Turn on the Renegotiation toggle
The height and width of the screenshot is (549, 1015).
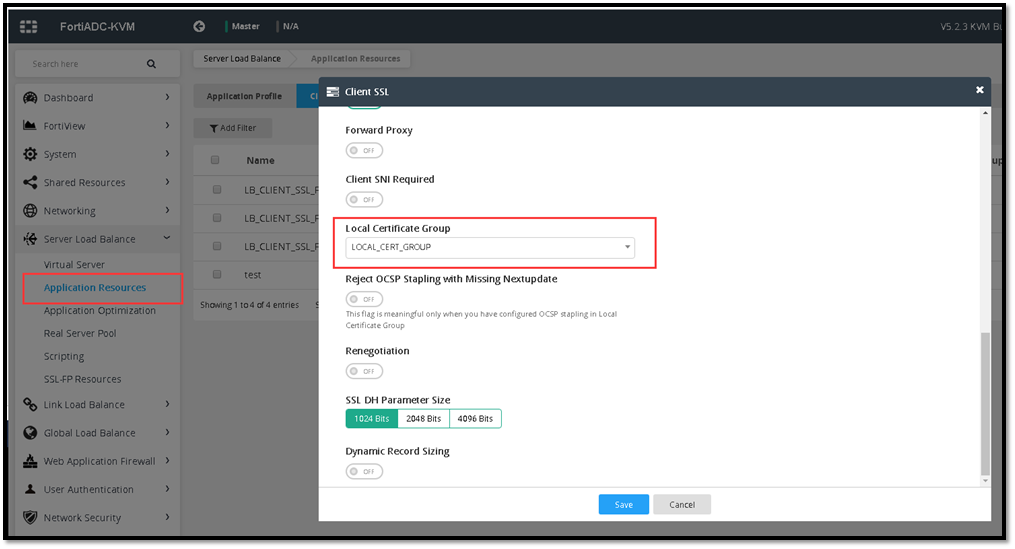coord(364,371)
